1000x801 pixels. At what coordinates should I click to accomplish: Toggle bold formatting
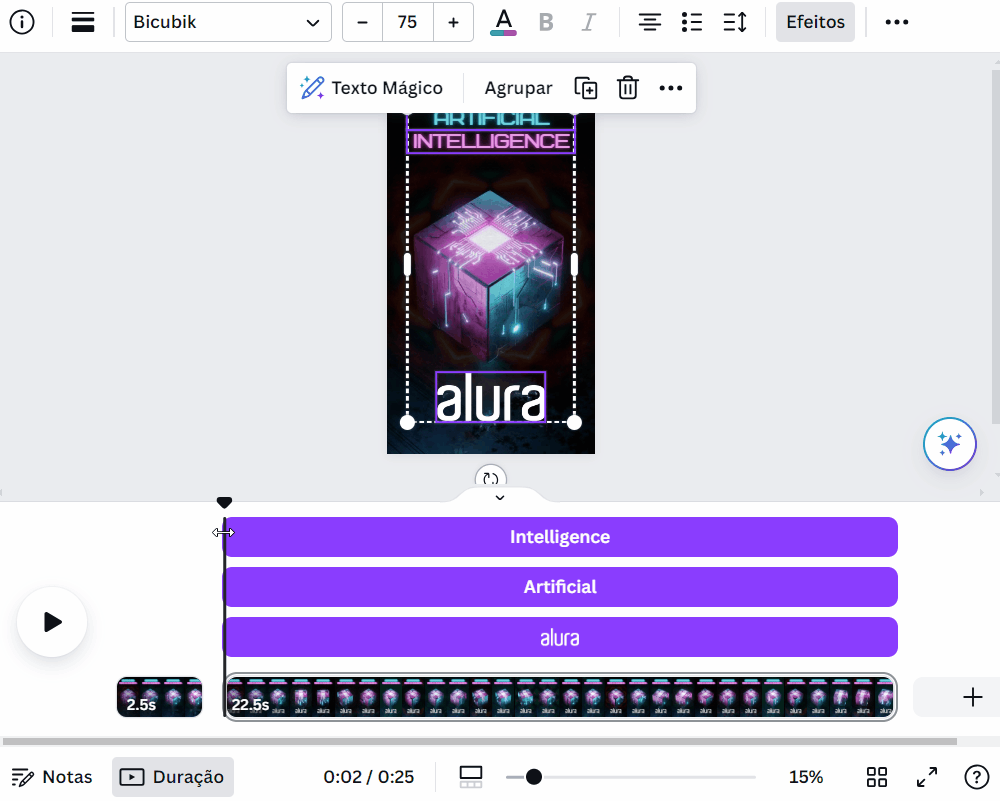pyautogui.click(x=546, y=22)
